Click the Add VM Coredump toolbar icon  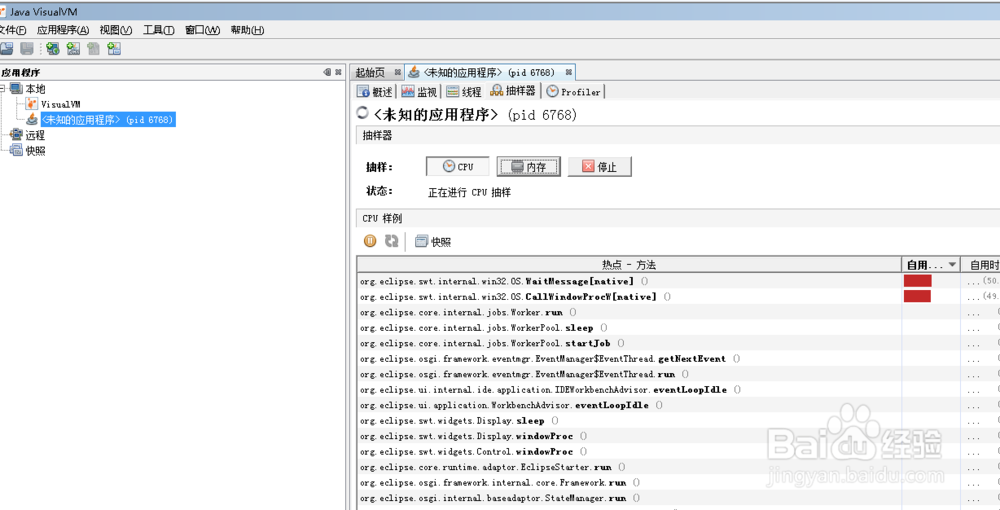(x=94, y=48)
